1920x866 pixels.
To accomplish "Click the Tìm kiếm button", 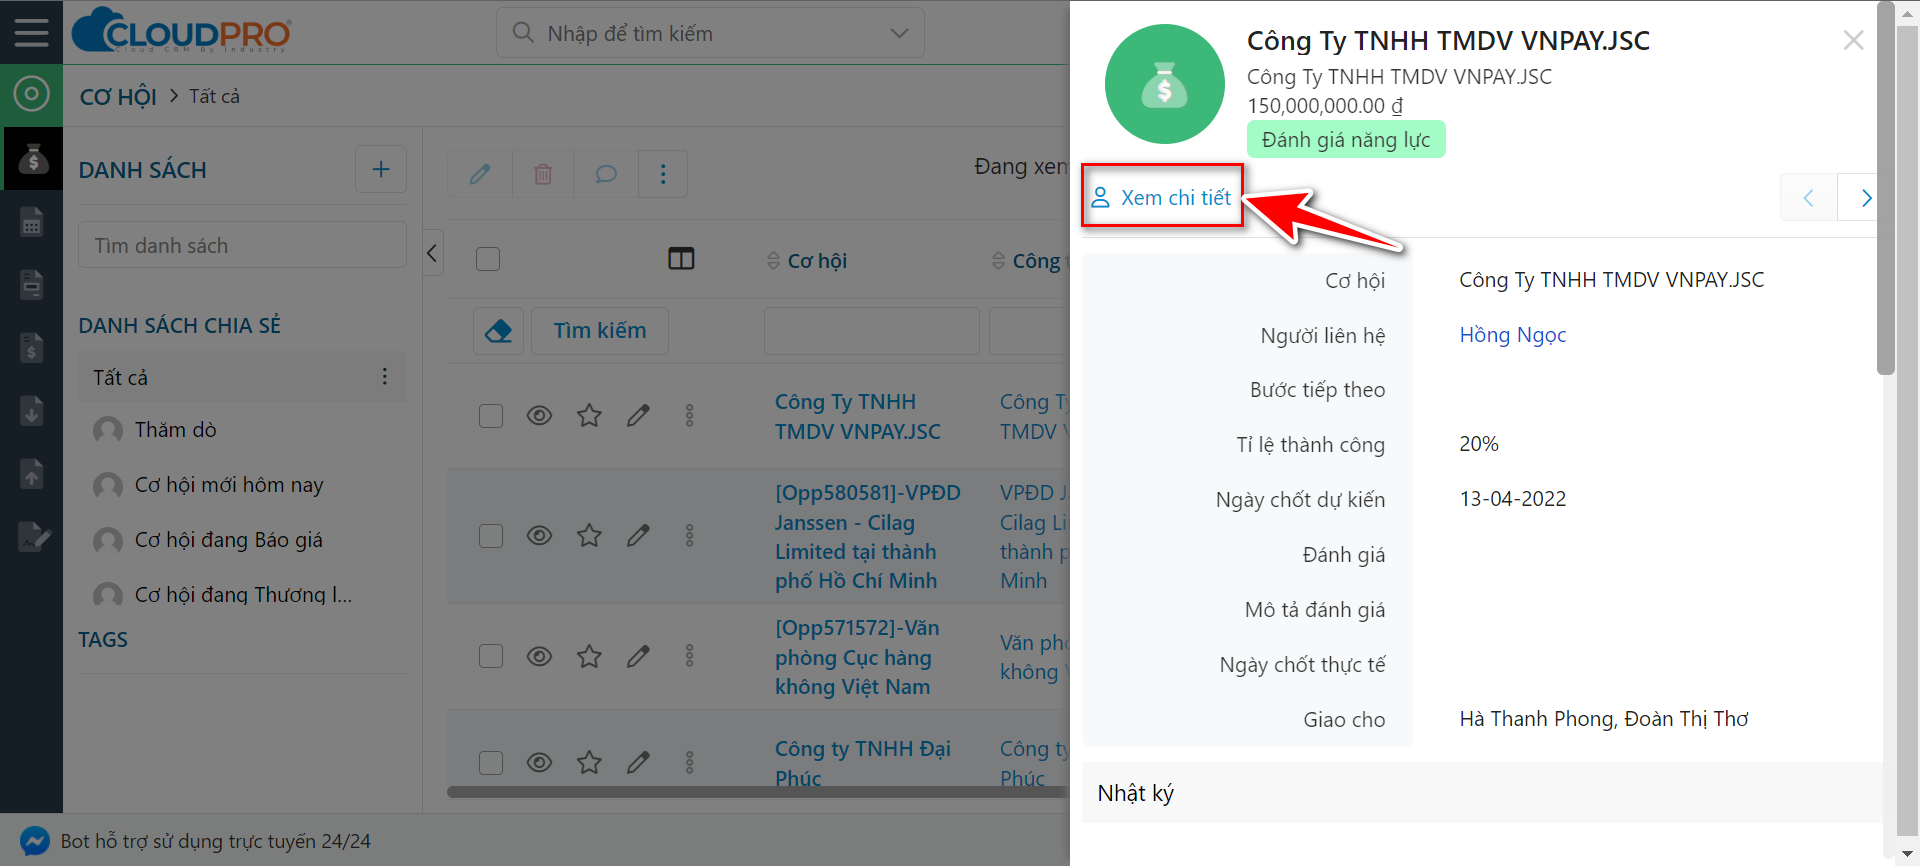I will pyautogui.click(x=600, y=331).
